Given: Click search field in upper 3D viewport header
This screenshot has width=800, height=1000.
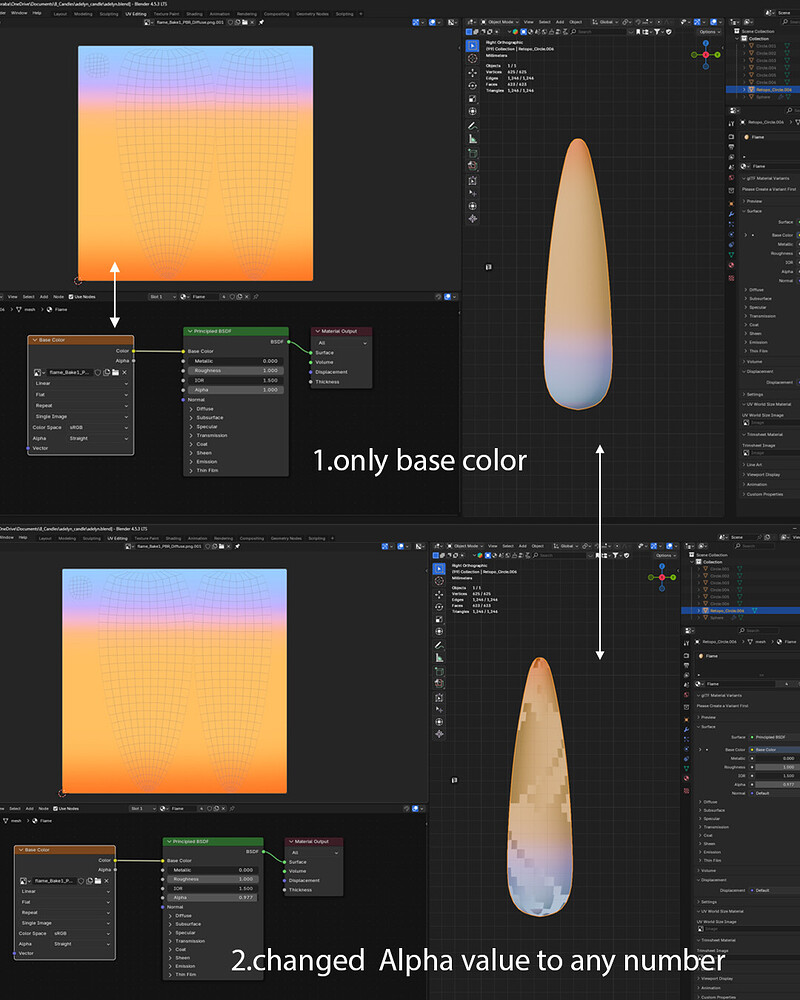Looking at the screenshot, I should click(601, 31).
